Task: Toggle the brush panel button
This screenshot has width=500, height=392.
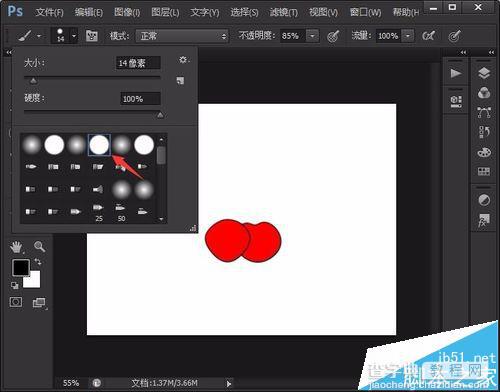Action: 92,36
